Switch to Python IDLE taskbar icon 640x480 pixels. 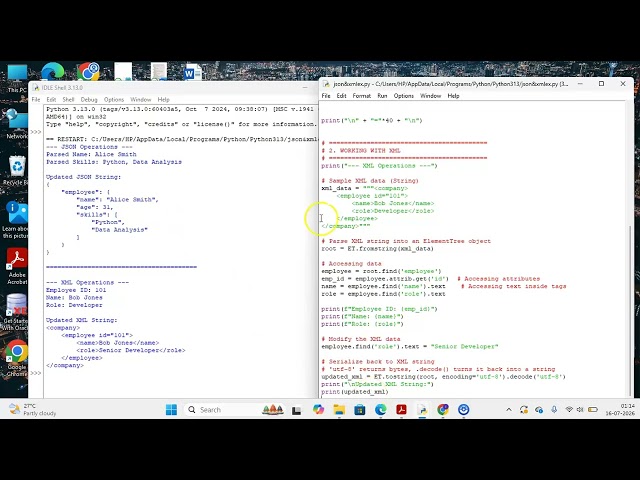click(x=422, y=409)
